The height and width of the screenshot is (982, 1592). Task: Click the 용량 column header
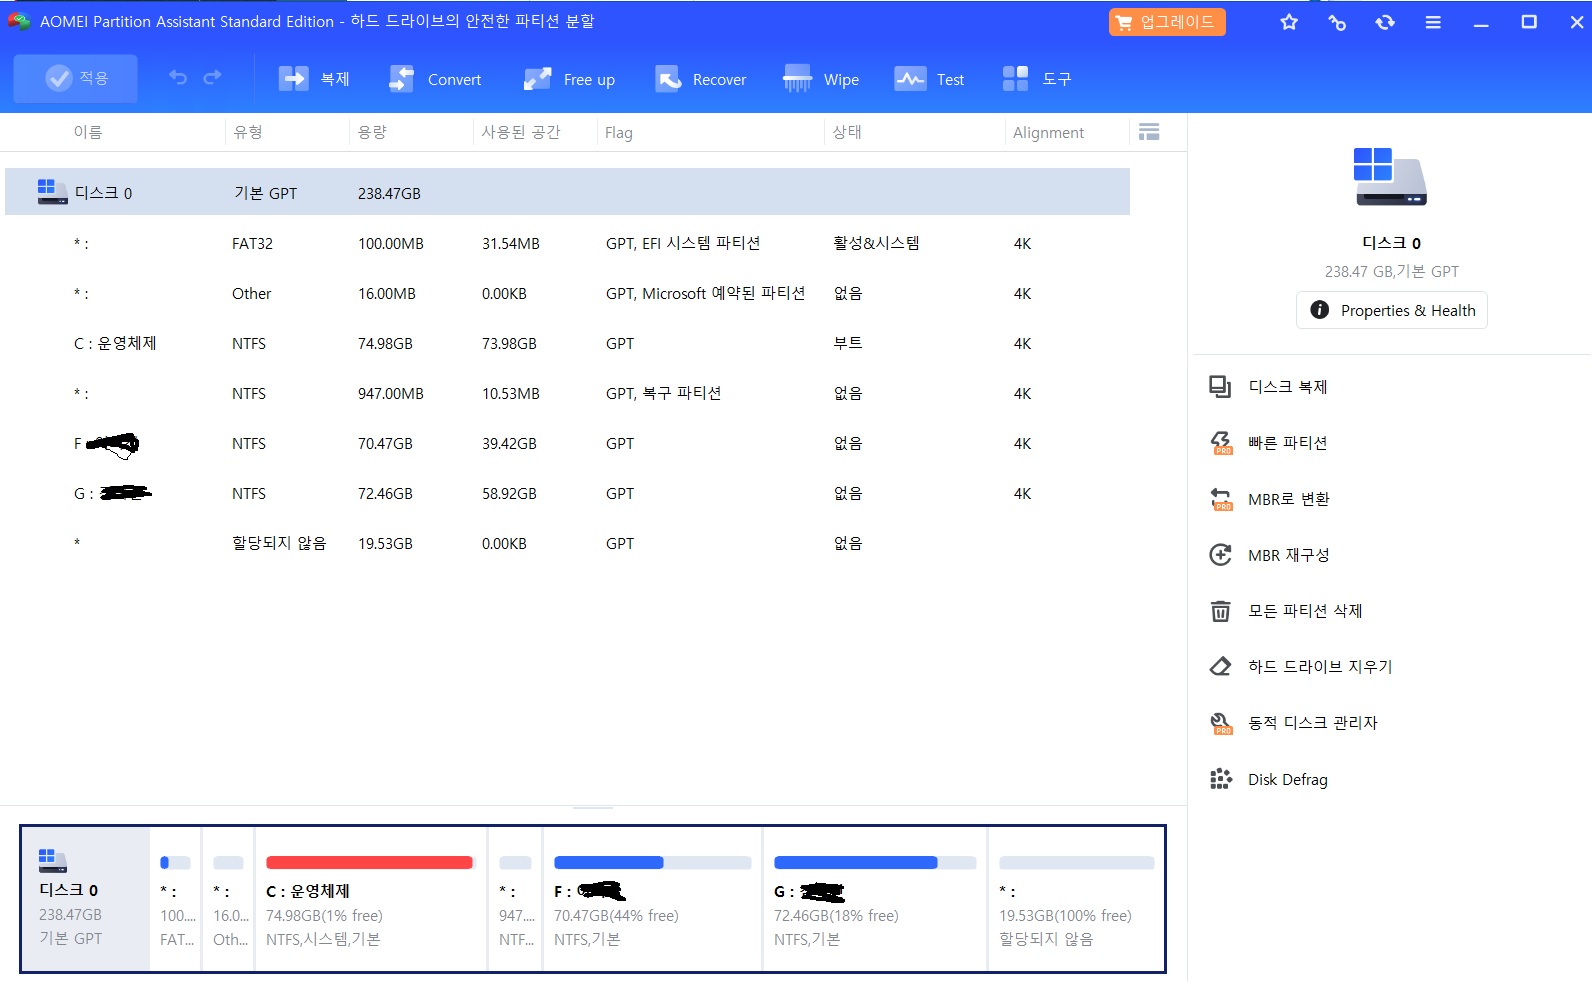(372, 132)
